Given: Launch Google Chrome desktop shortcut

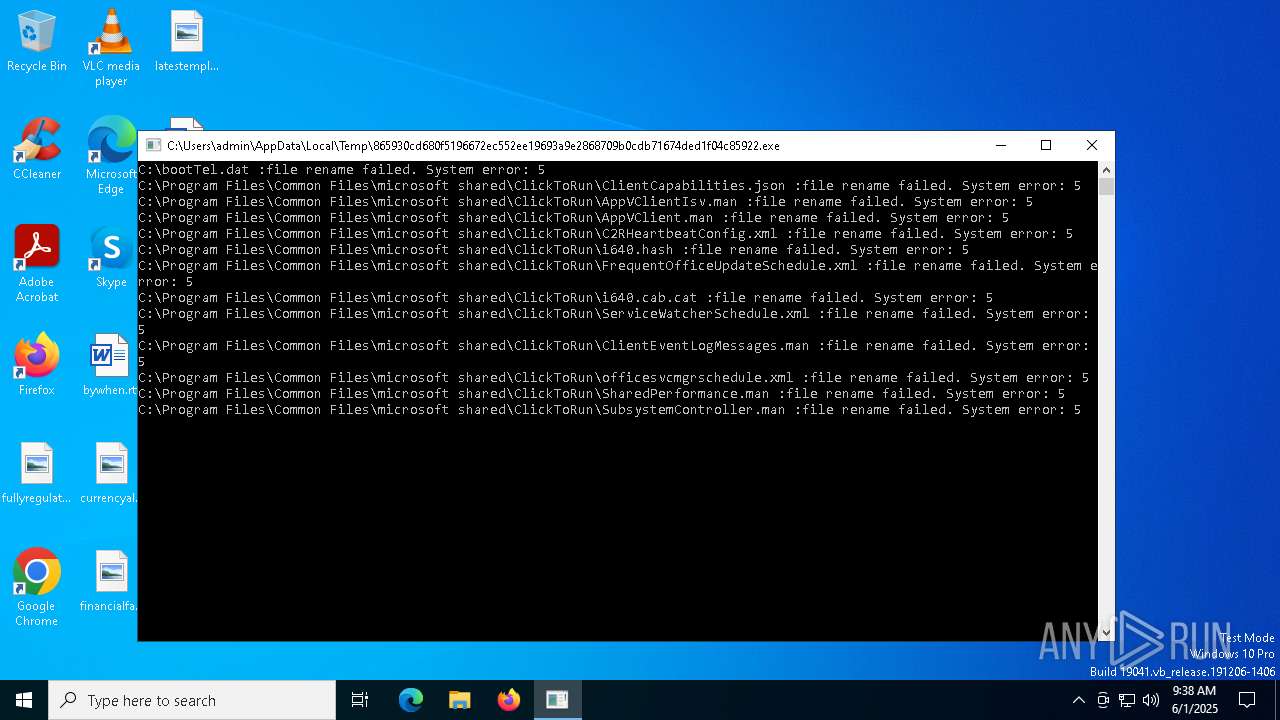Looking at the screenshot, I should pyautogui.click(x=37, y=589).
